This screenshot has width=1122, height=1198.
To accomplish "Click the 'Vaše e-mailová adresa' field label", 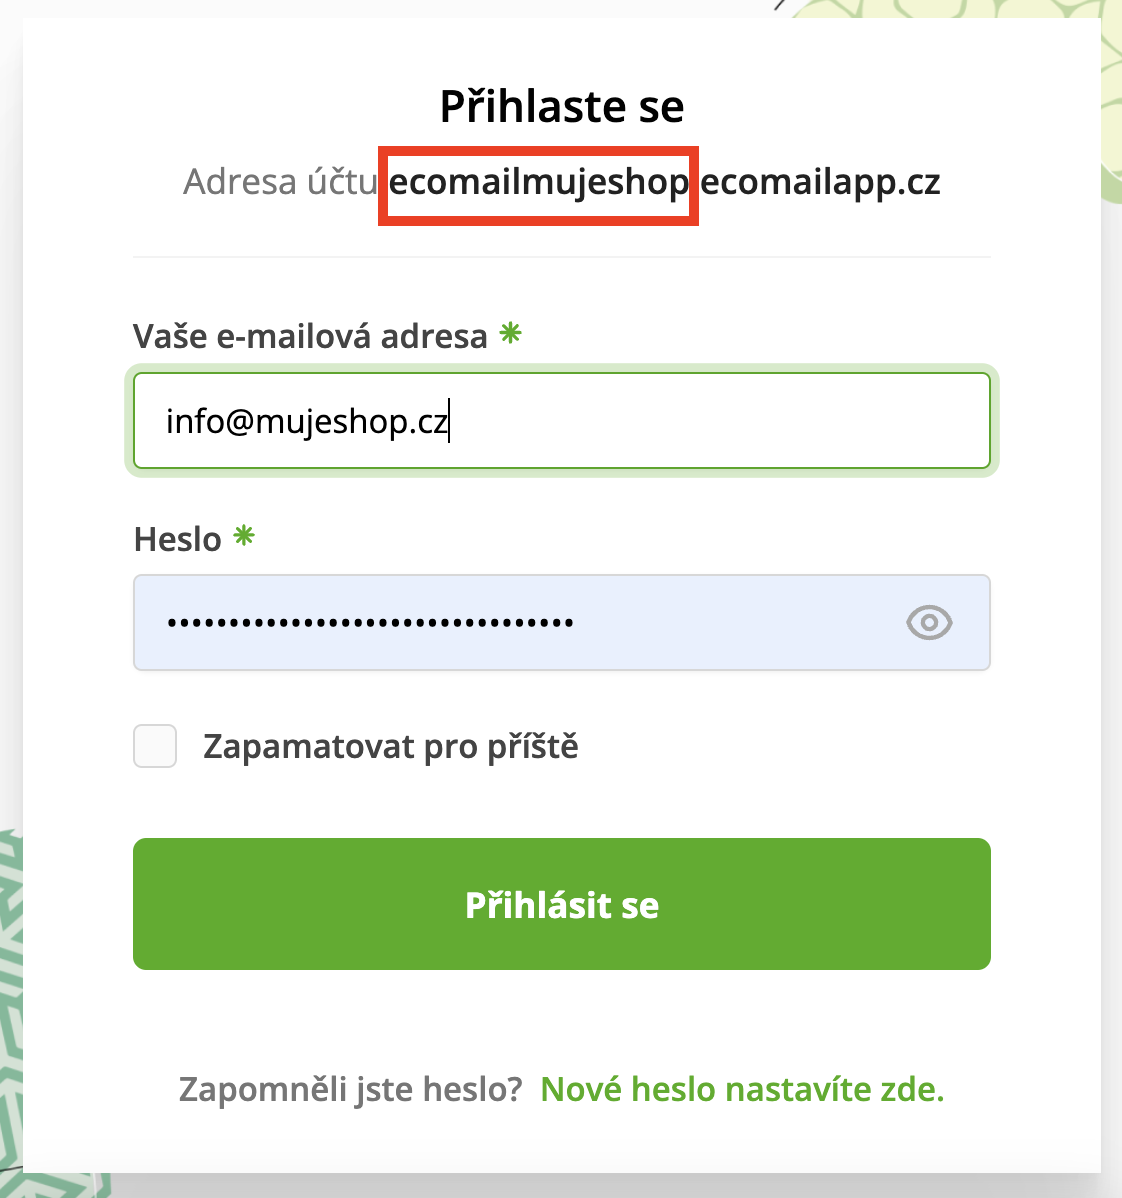I will [310, 336].
